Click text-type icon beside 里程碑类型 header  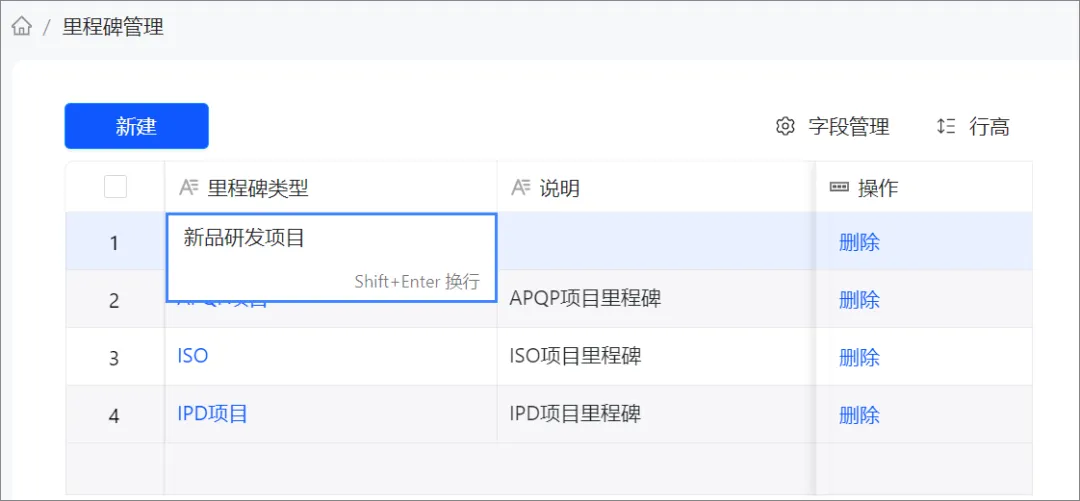click(189, 187)
